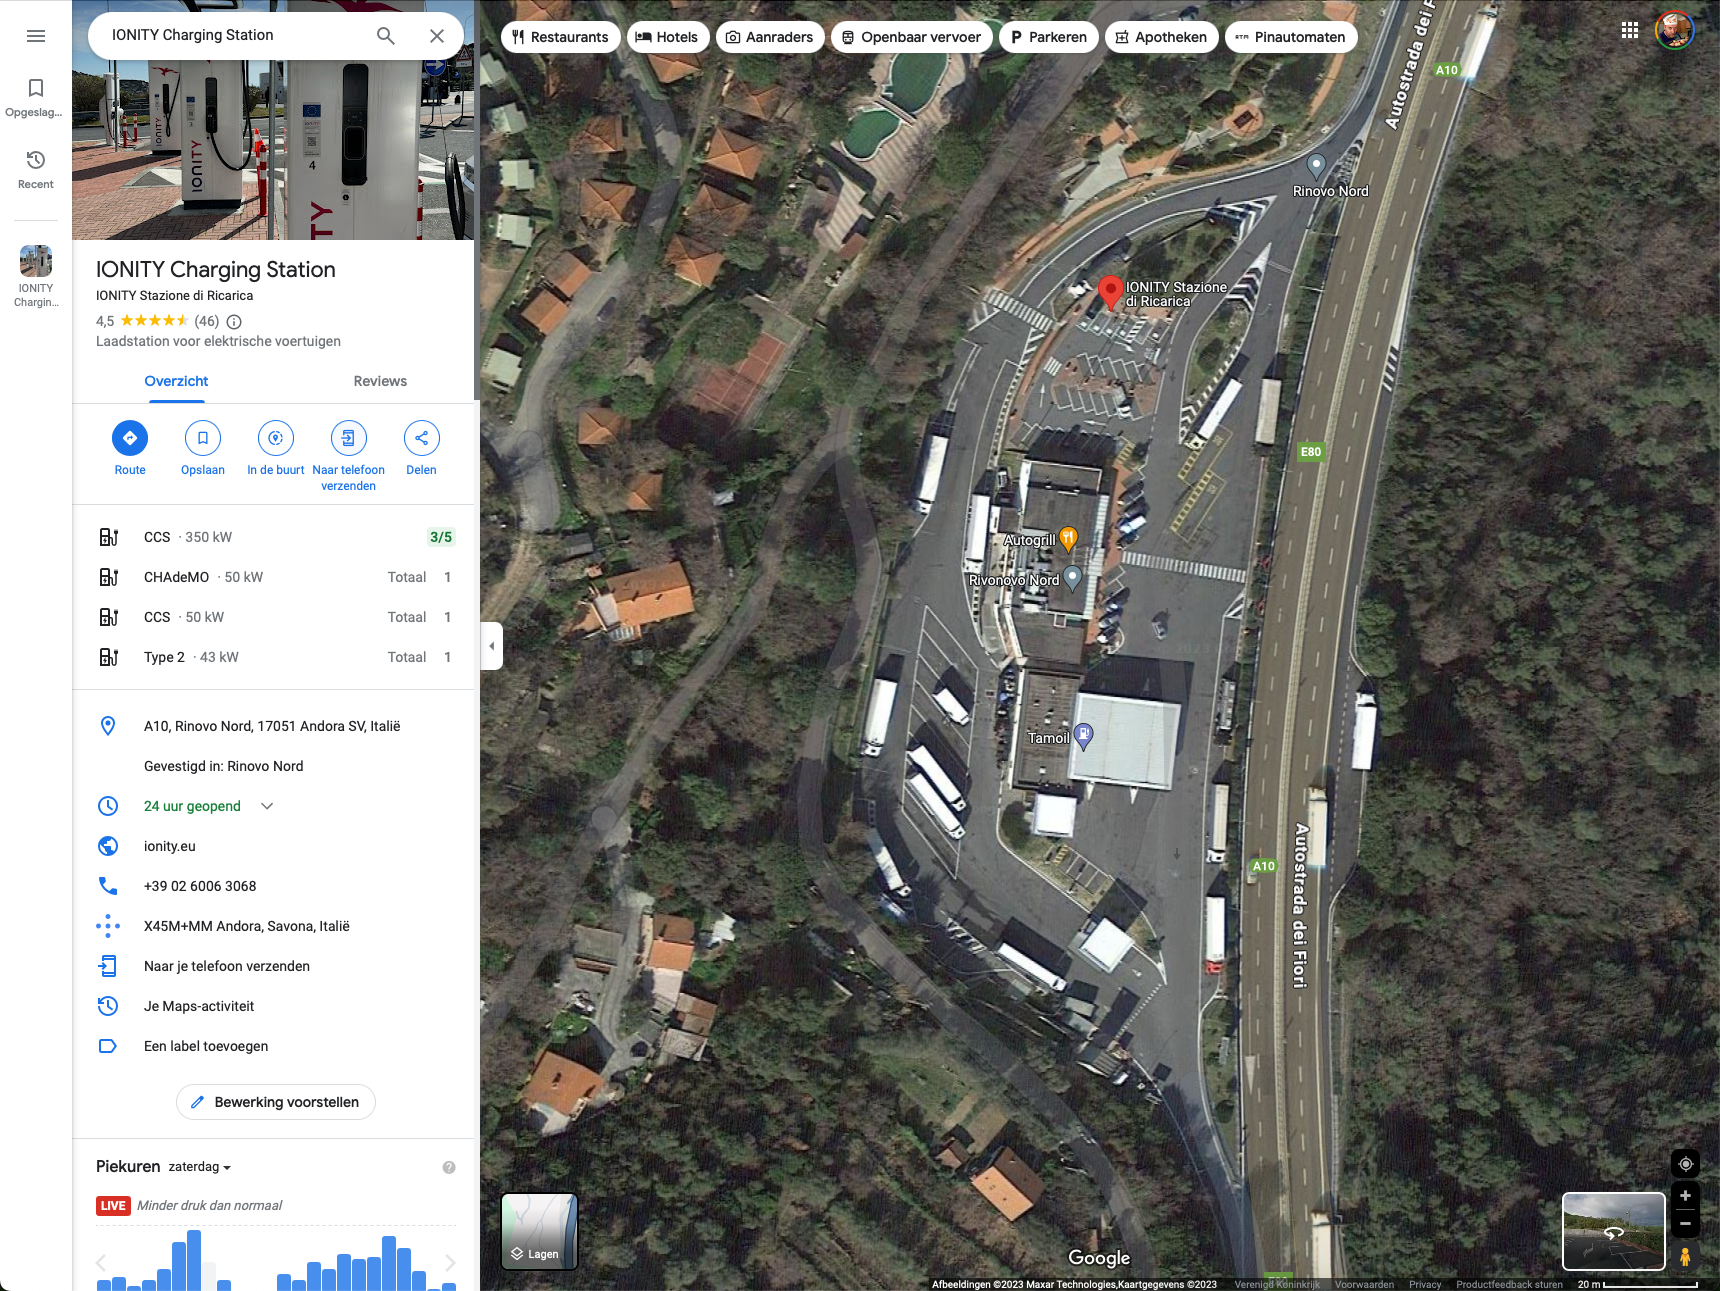Zoom out on the map
The image size is (1720, 1291).
click(1685, 1224)
